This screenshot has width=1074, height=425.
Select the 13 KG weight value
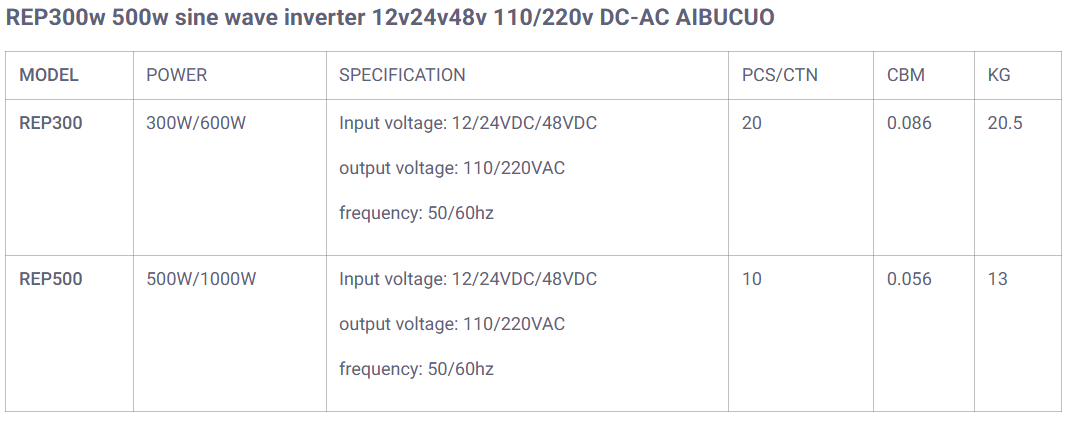click(997, 280)
